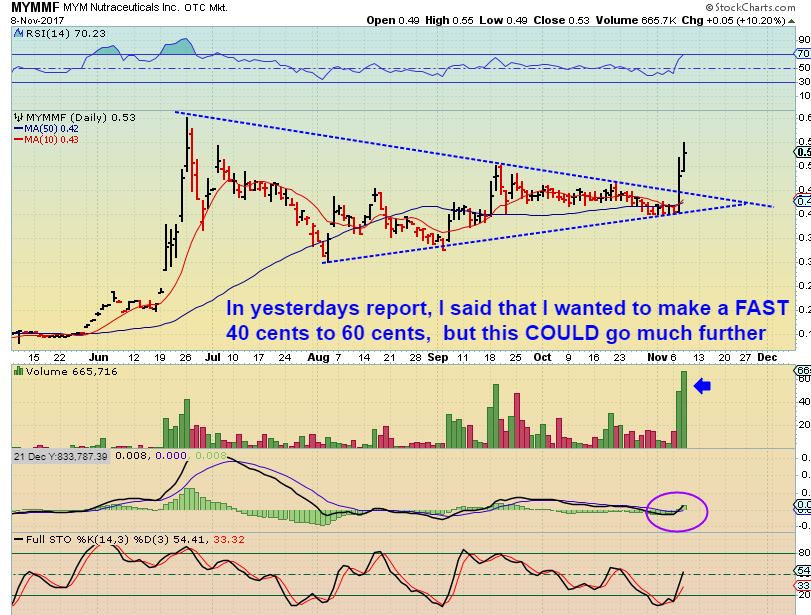Click the 28 date label before Sep
811x615 pixels.
(416, 357)
